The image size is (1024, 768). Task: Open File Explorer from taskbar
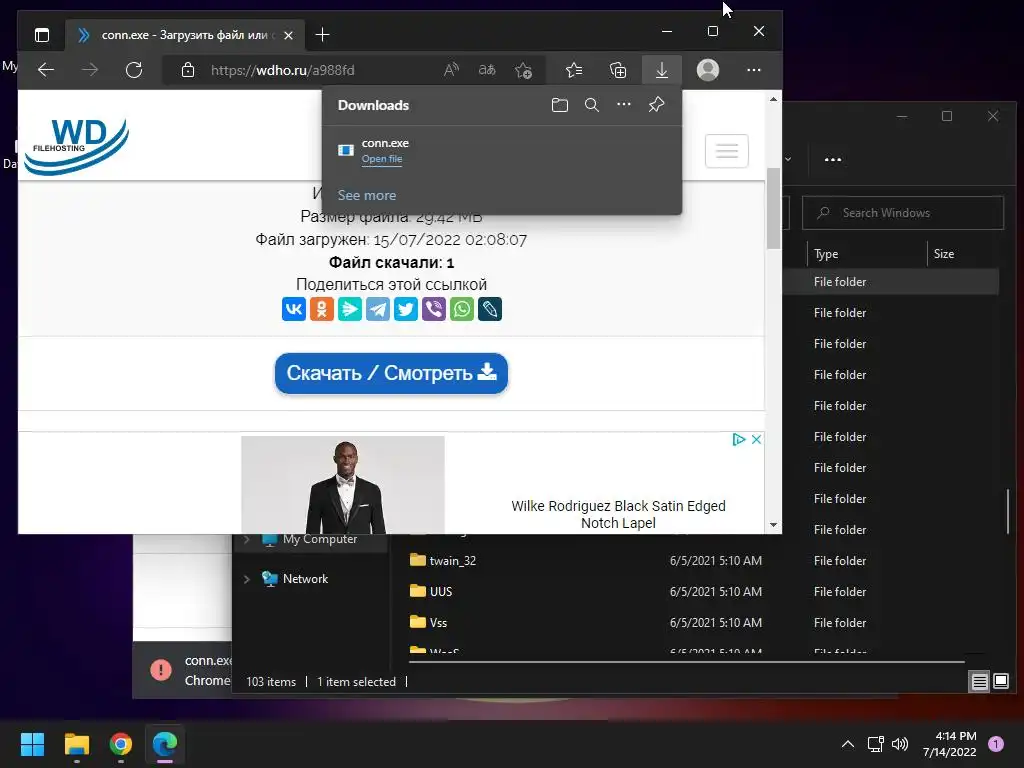76,744
